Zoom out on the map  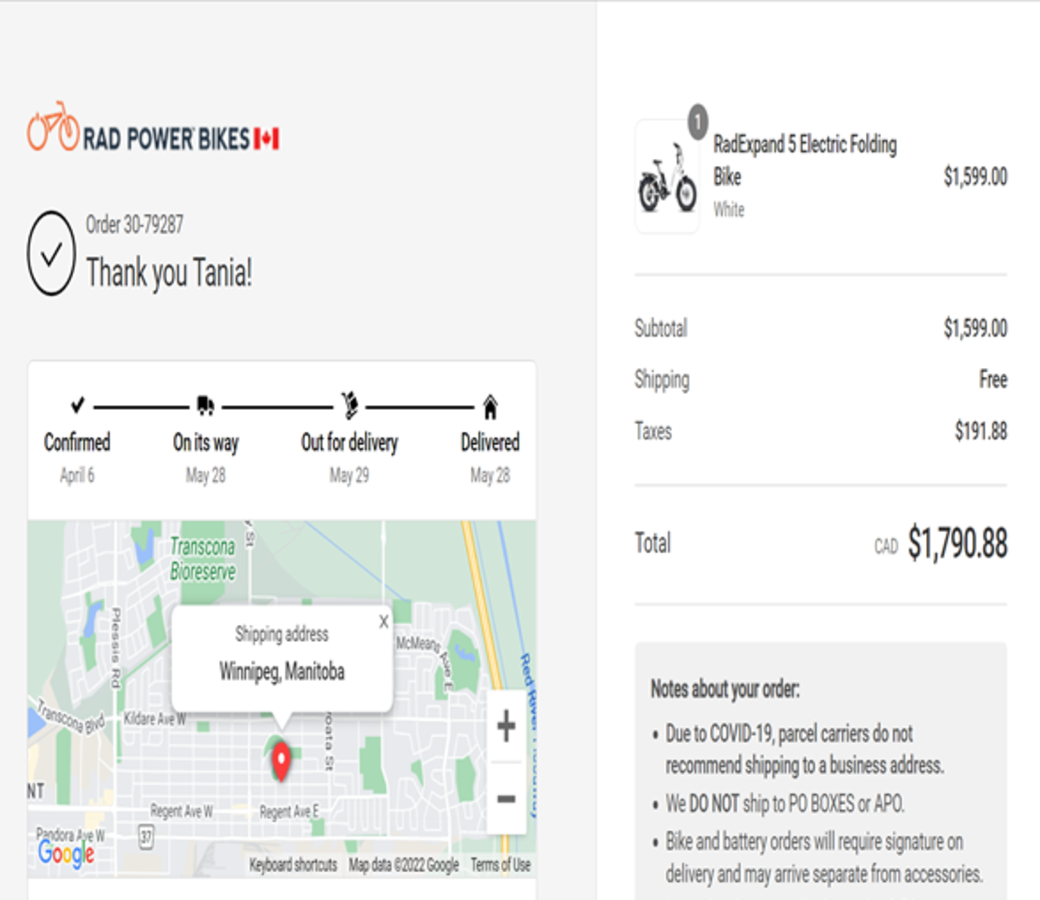pos(506,799)
